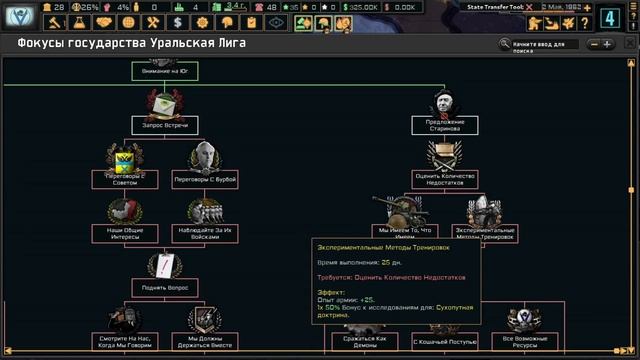The height and width of the screenshot is (360, 640).
Task: Close the State Transfer Tool with X
Action: coord(529,7)
